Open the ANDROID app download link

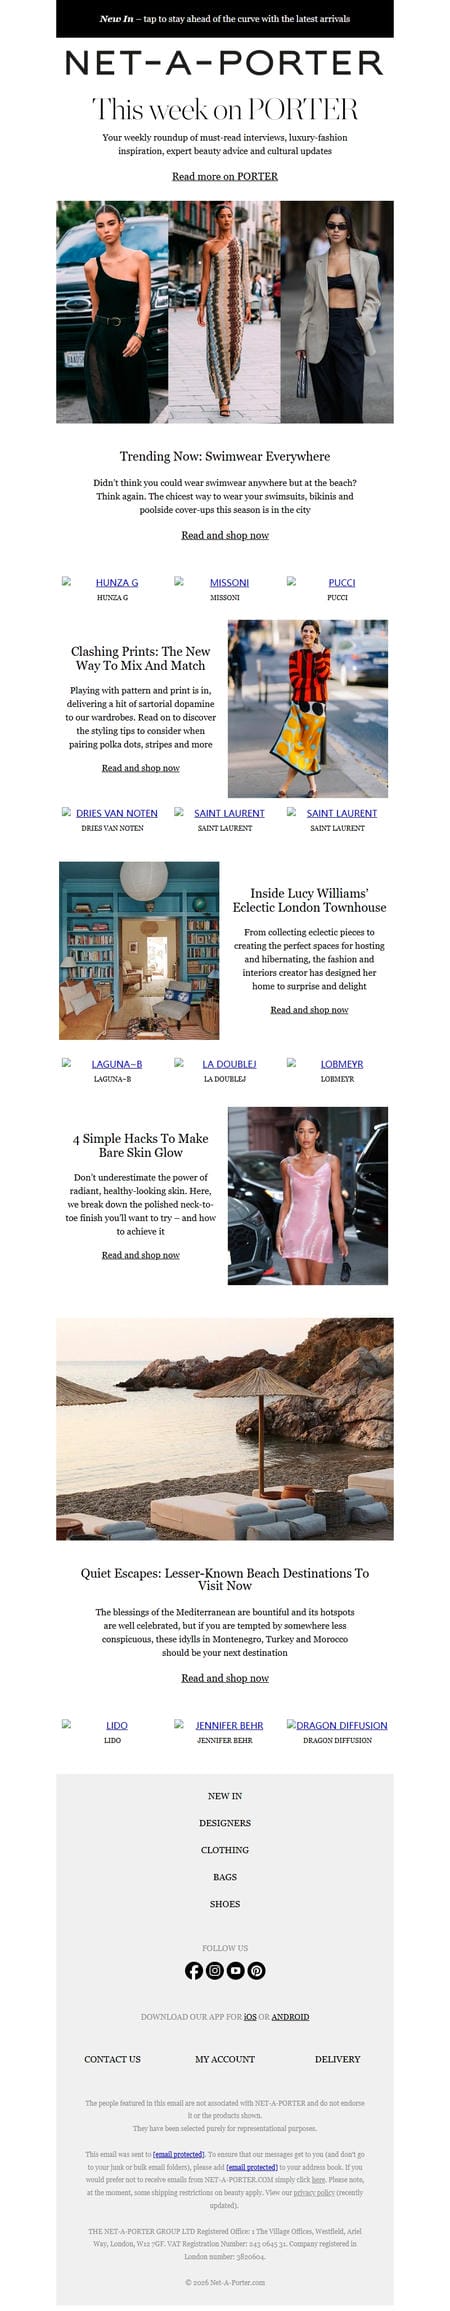tap(290, 2016)
